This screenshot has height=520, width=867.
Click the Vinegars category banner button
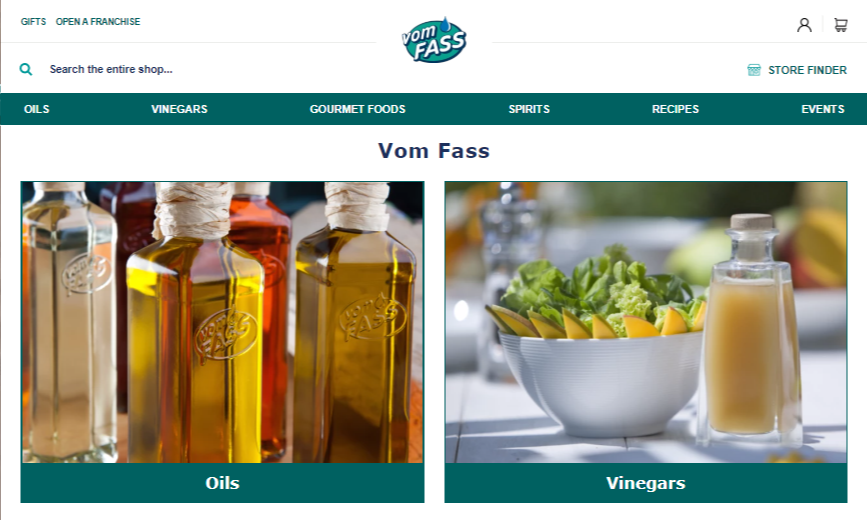[646, 483]
